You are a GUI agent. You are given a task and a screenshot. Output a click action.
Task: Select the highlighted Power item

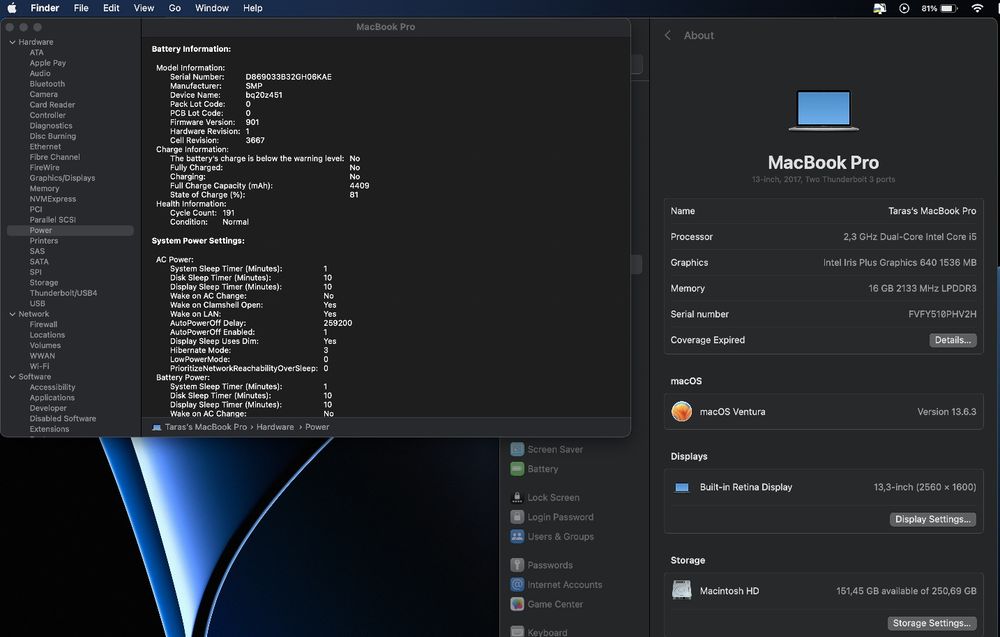pos(70,230)
